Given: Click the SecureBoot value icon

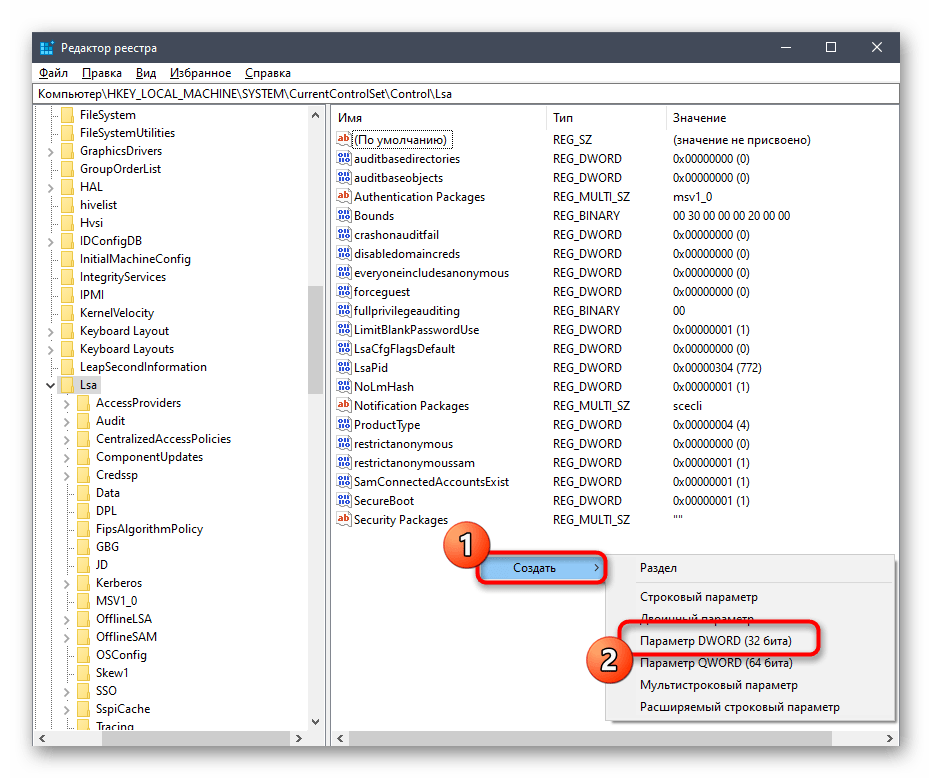Looking at the screenshot, I should (344, 501).
